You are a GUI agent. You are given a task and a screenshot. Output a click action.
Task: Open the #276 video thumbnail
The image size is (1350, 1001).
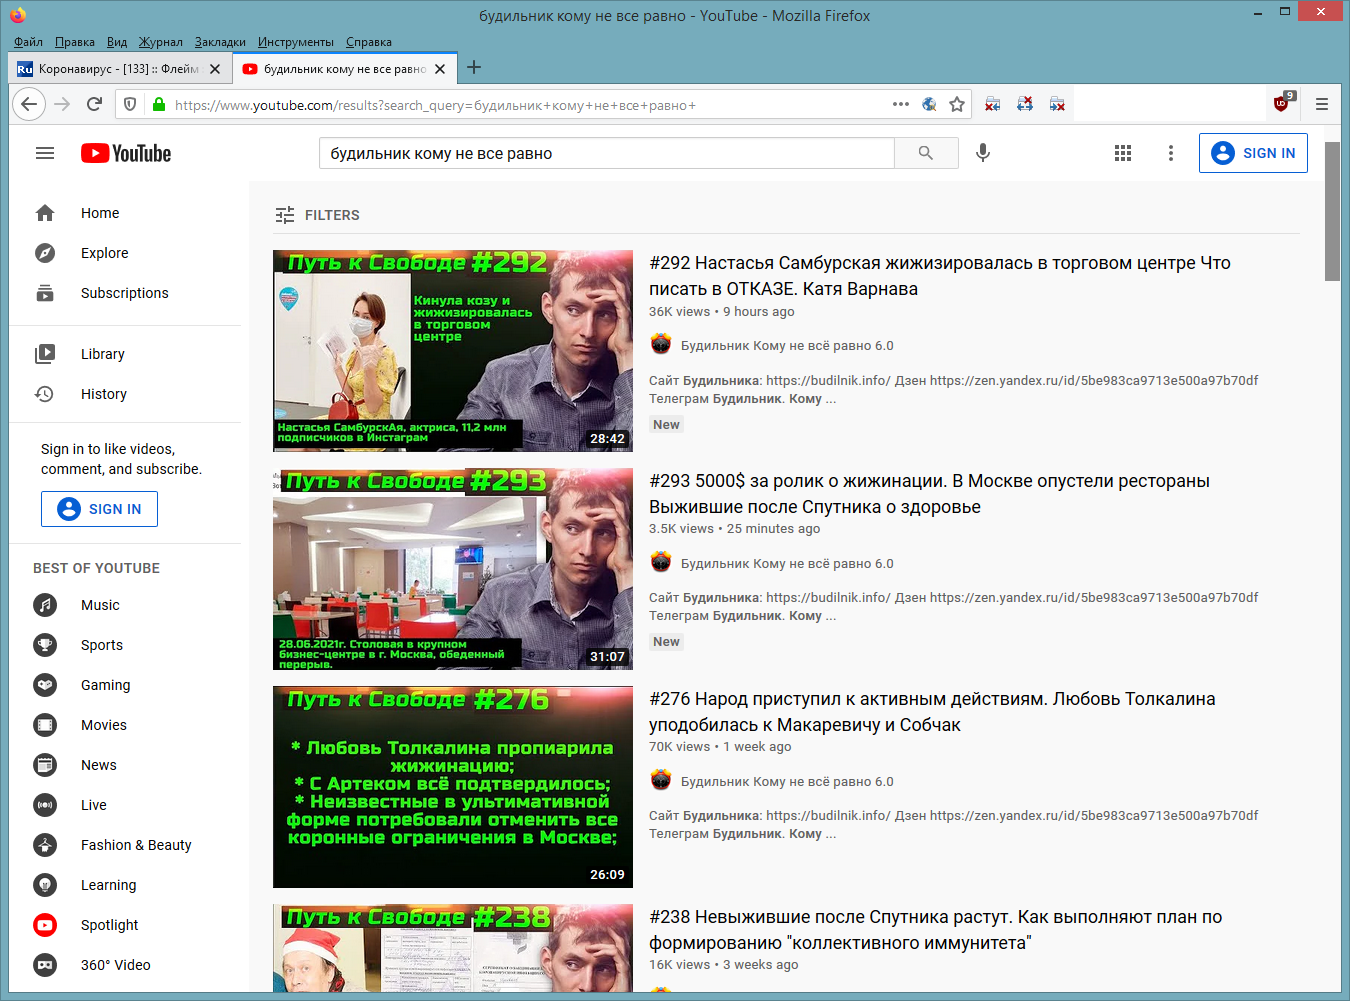point(453,787)
